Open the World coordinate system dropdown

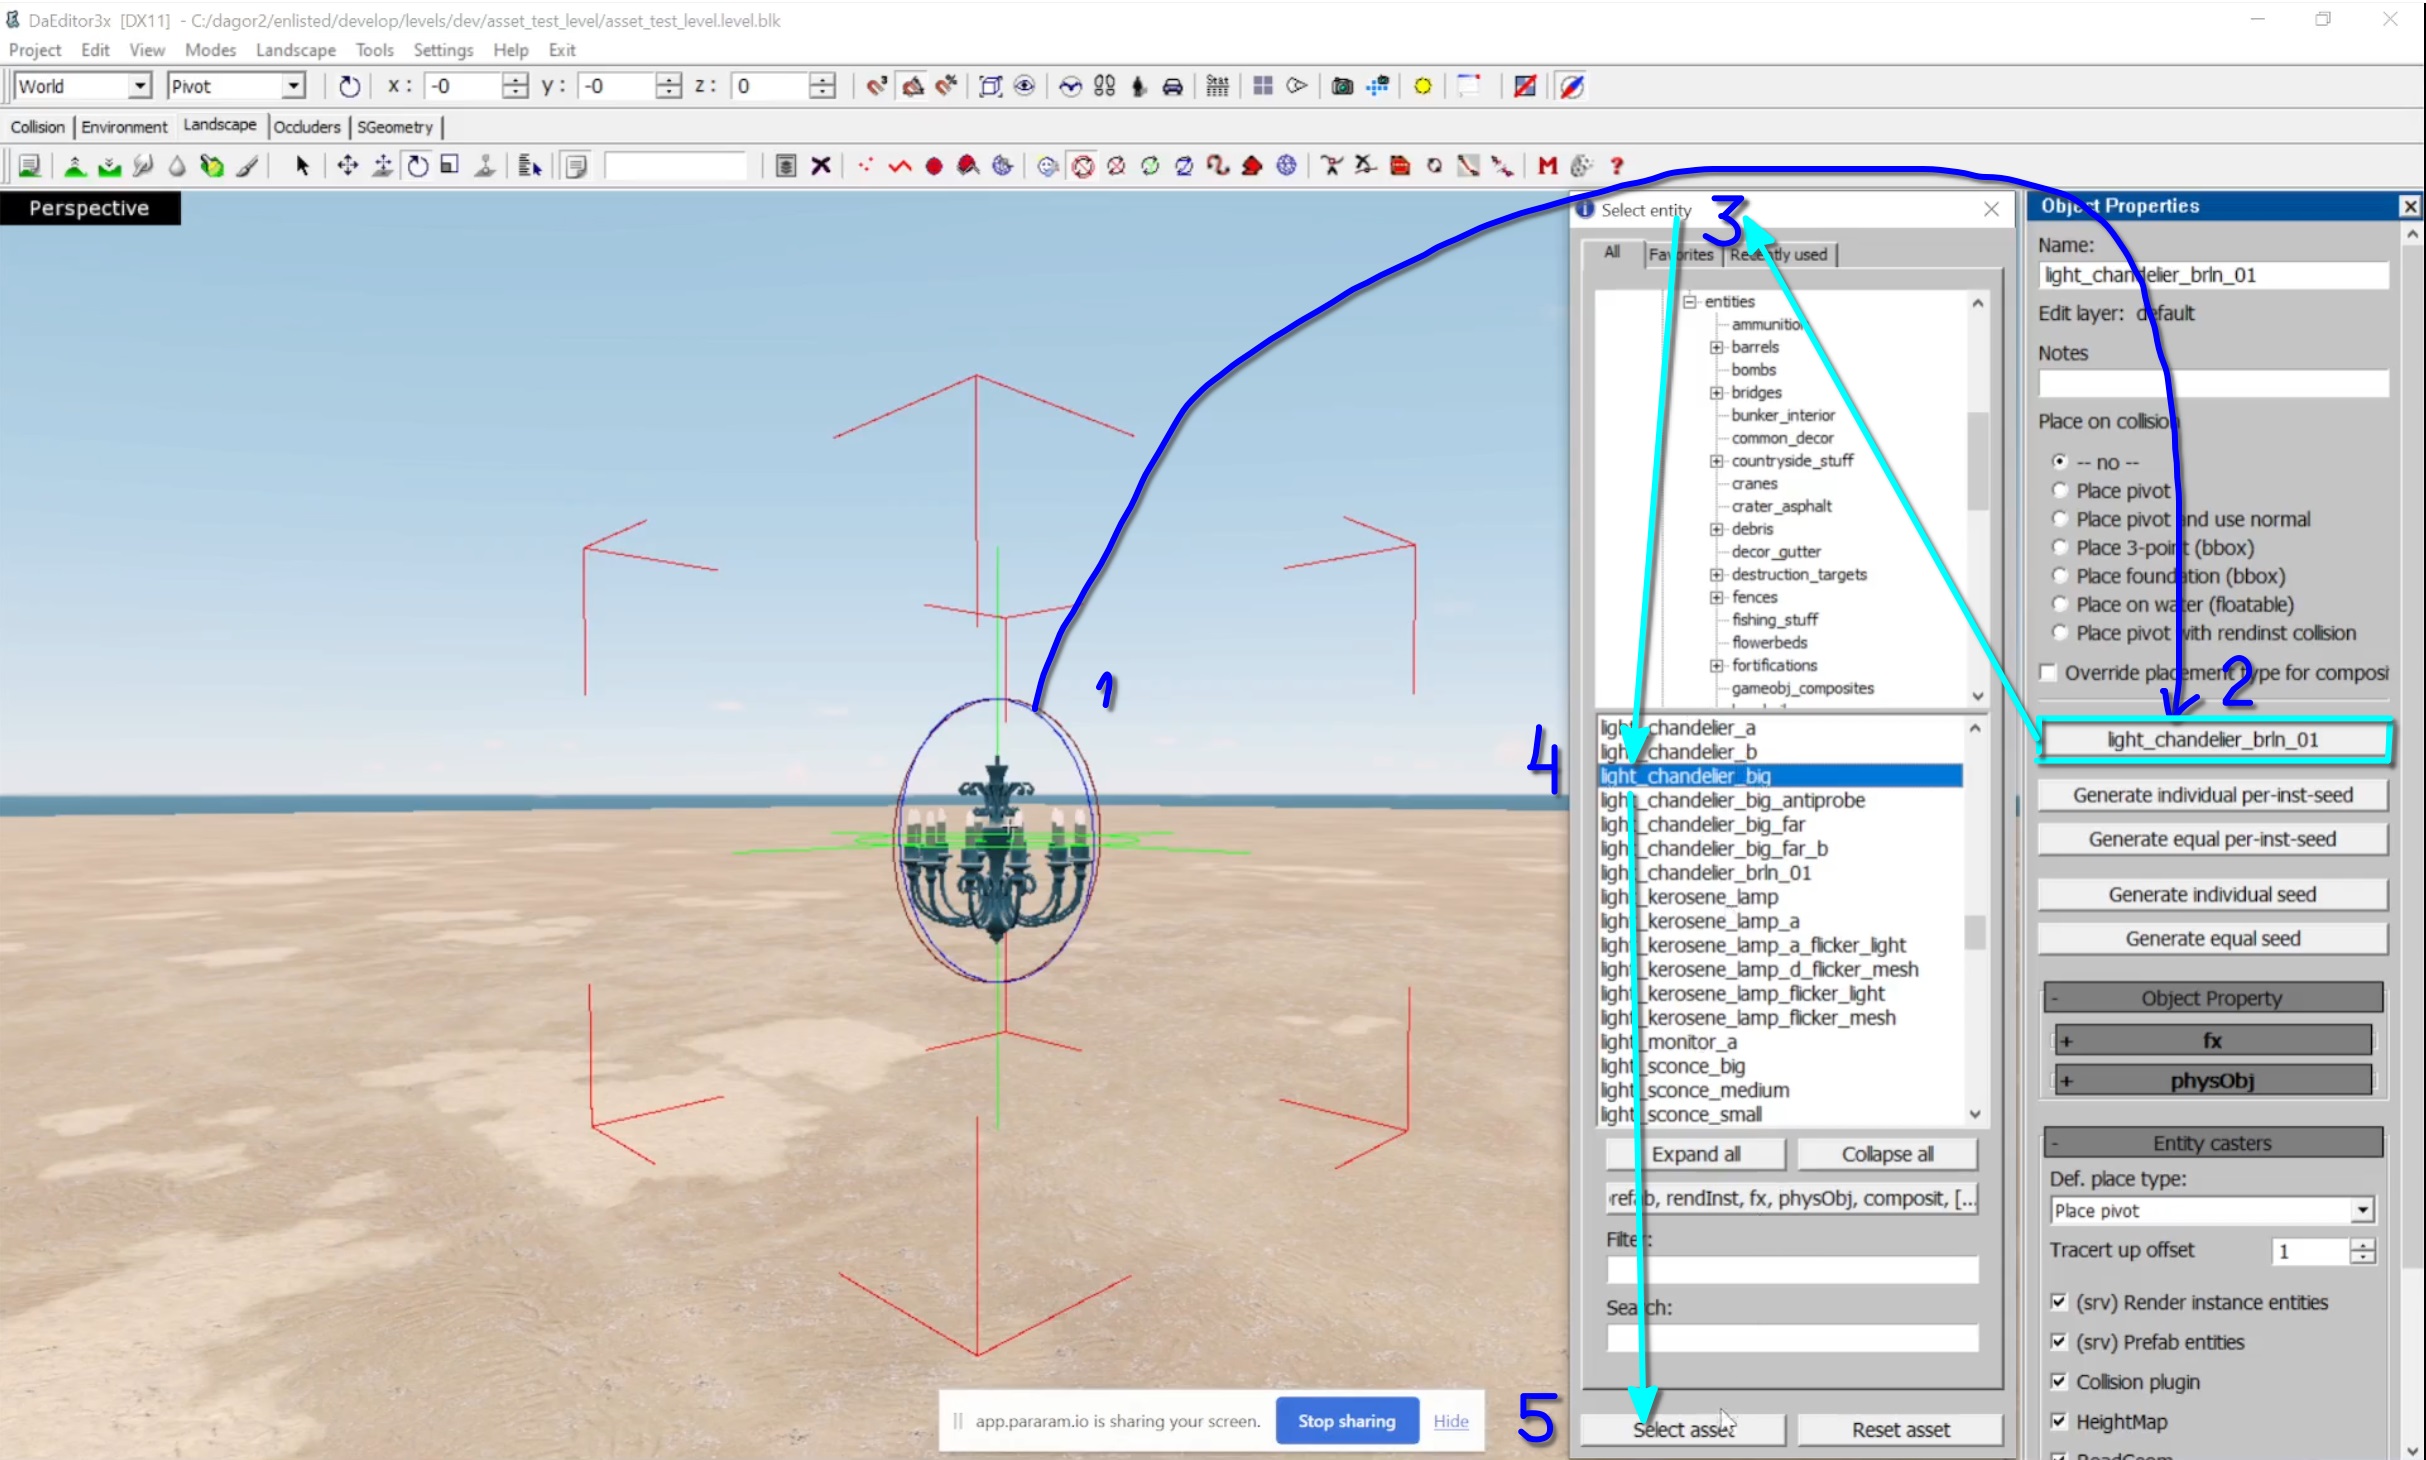140,86
